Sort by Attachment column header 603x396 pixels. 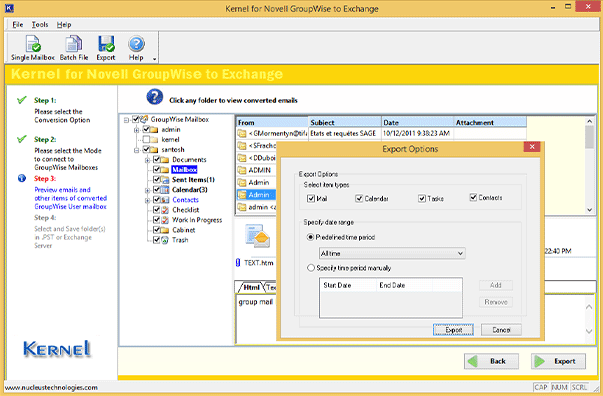[490, 122]
